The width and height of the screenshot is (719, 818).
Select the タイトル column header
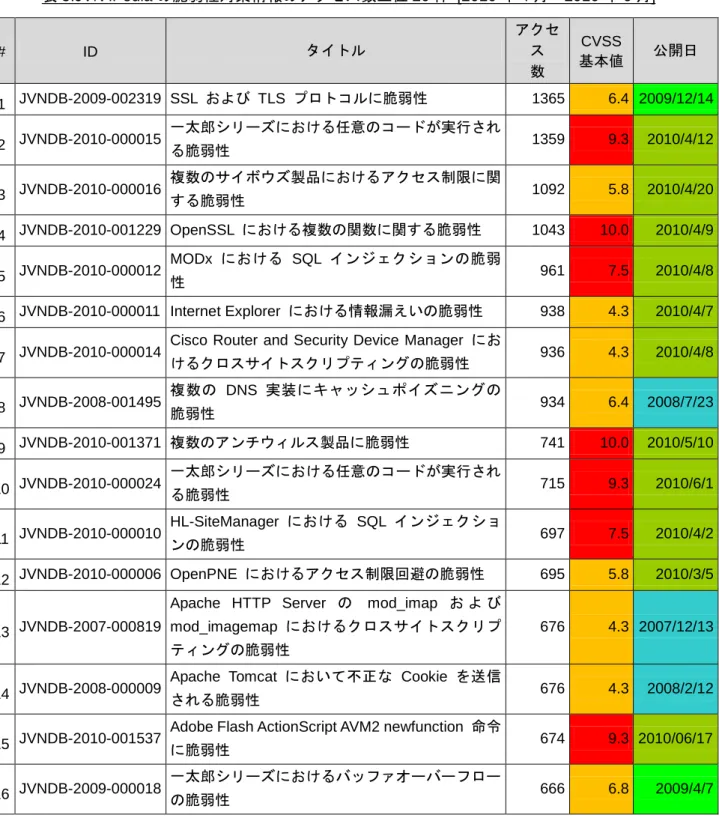click(x=335, y=51)
